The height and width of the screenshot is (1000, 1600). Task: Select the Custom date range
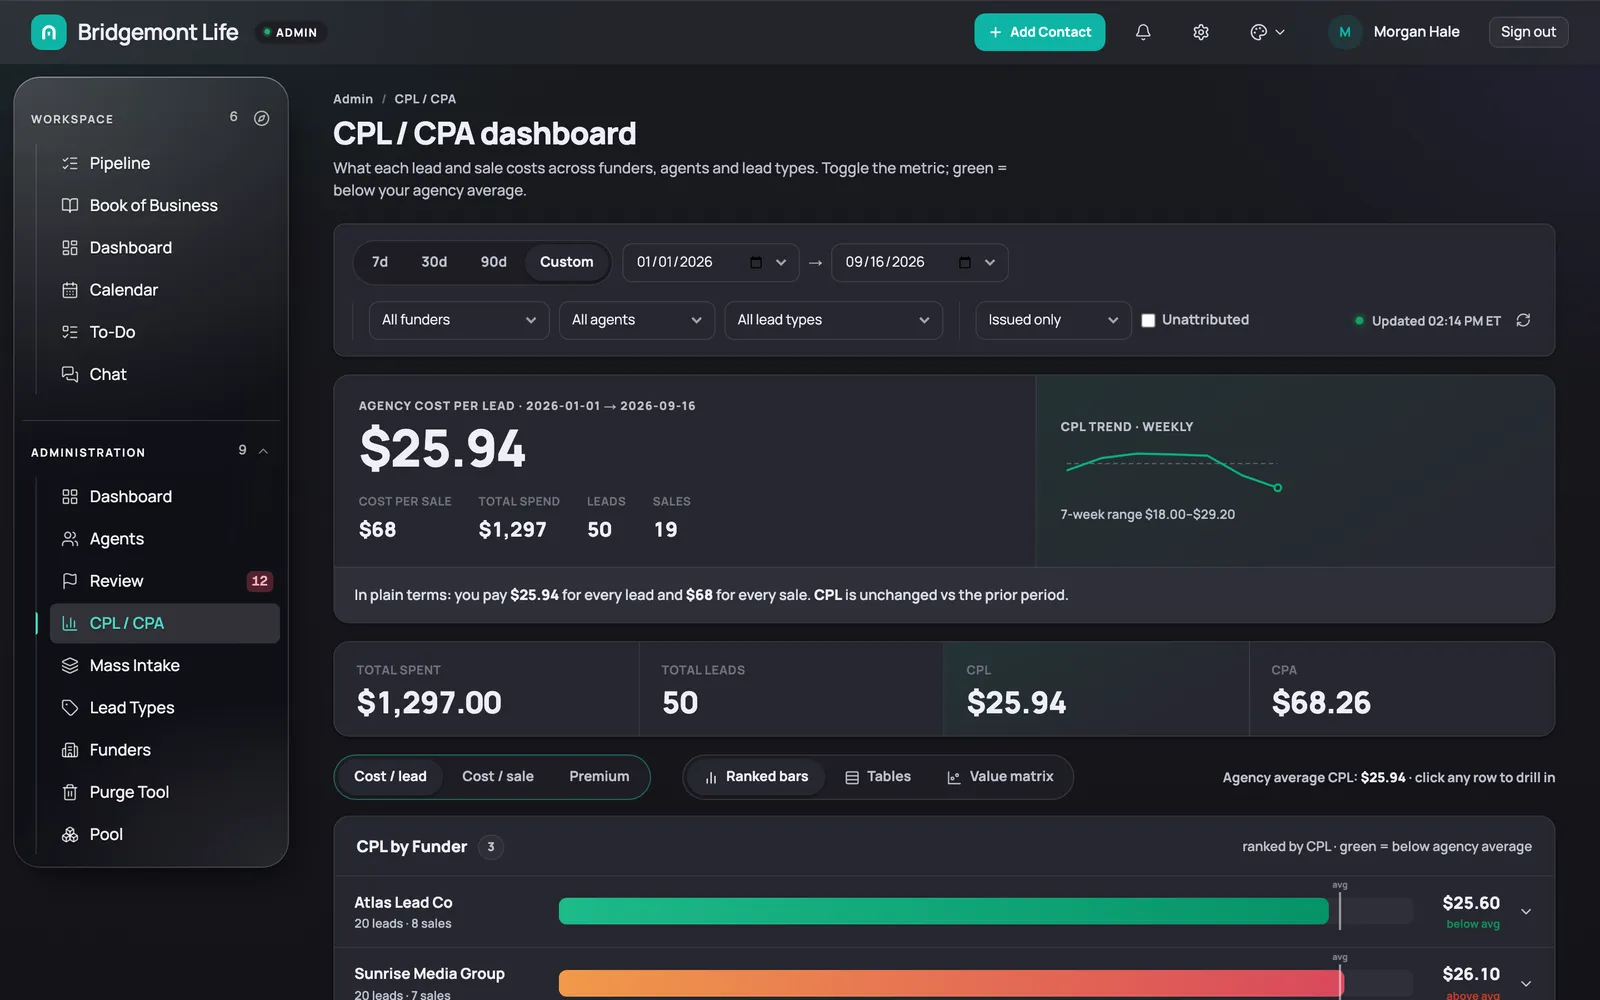tap(566, 262)
